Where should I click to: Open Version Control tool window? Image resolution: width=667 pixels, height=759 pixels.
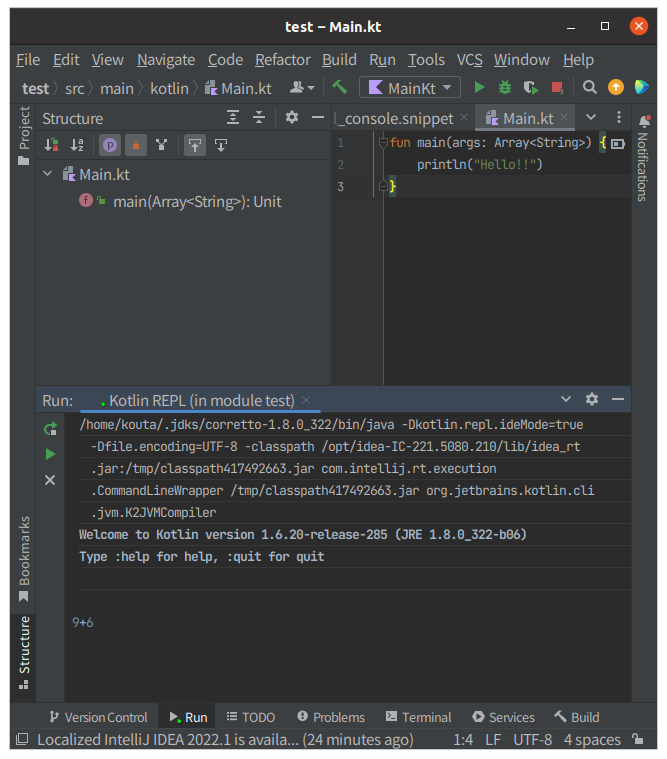[99, 717]
